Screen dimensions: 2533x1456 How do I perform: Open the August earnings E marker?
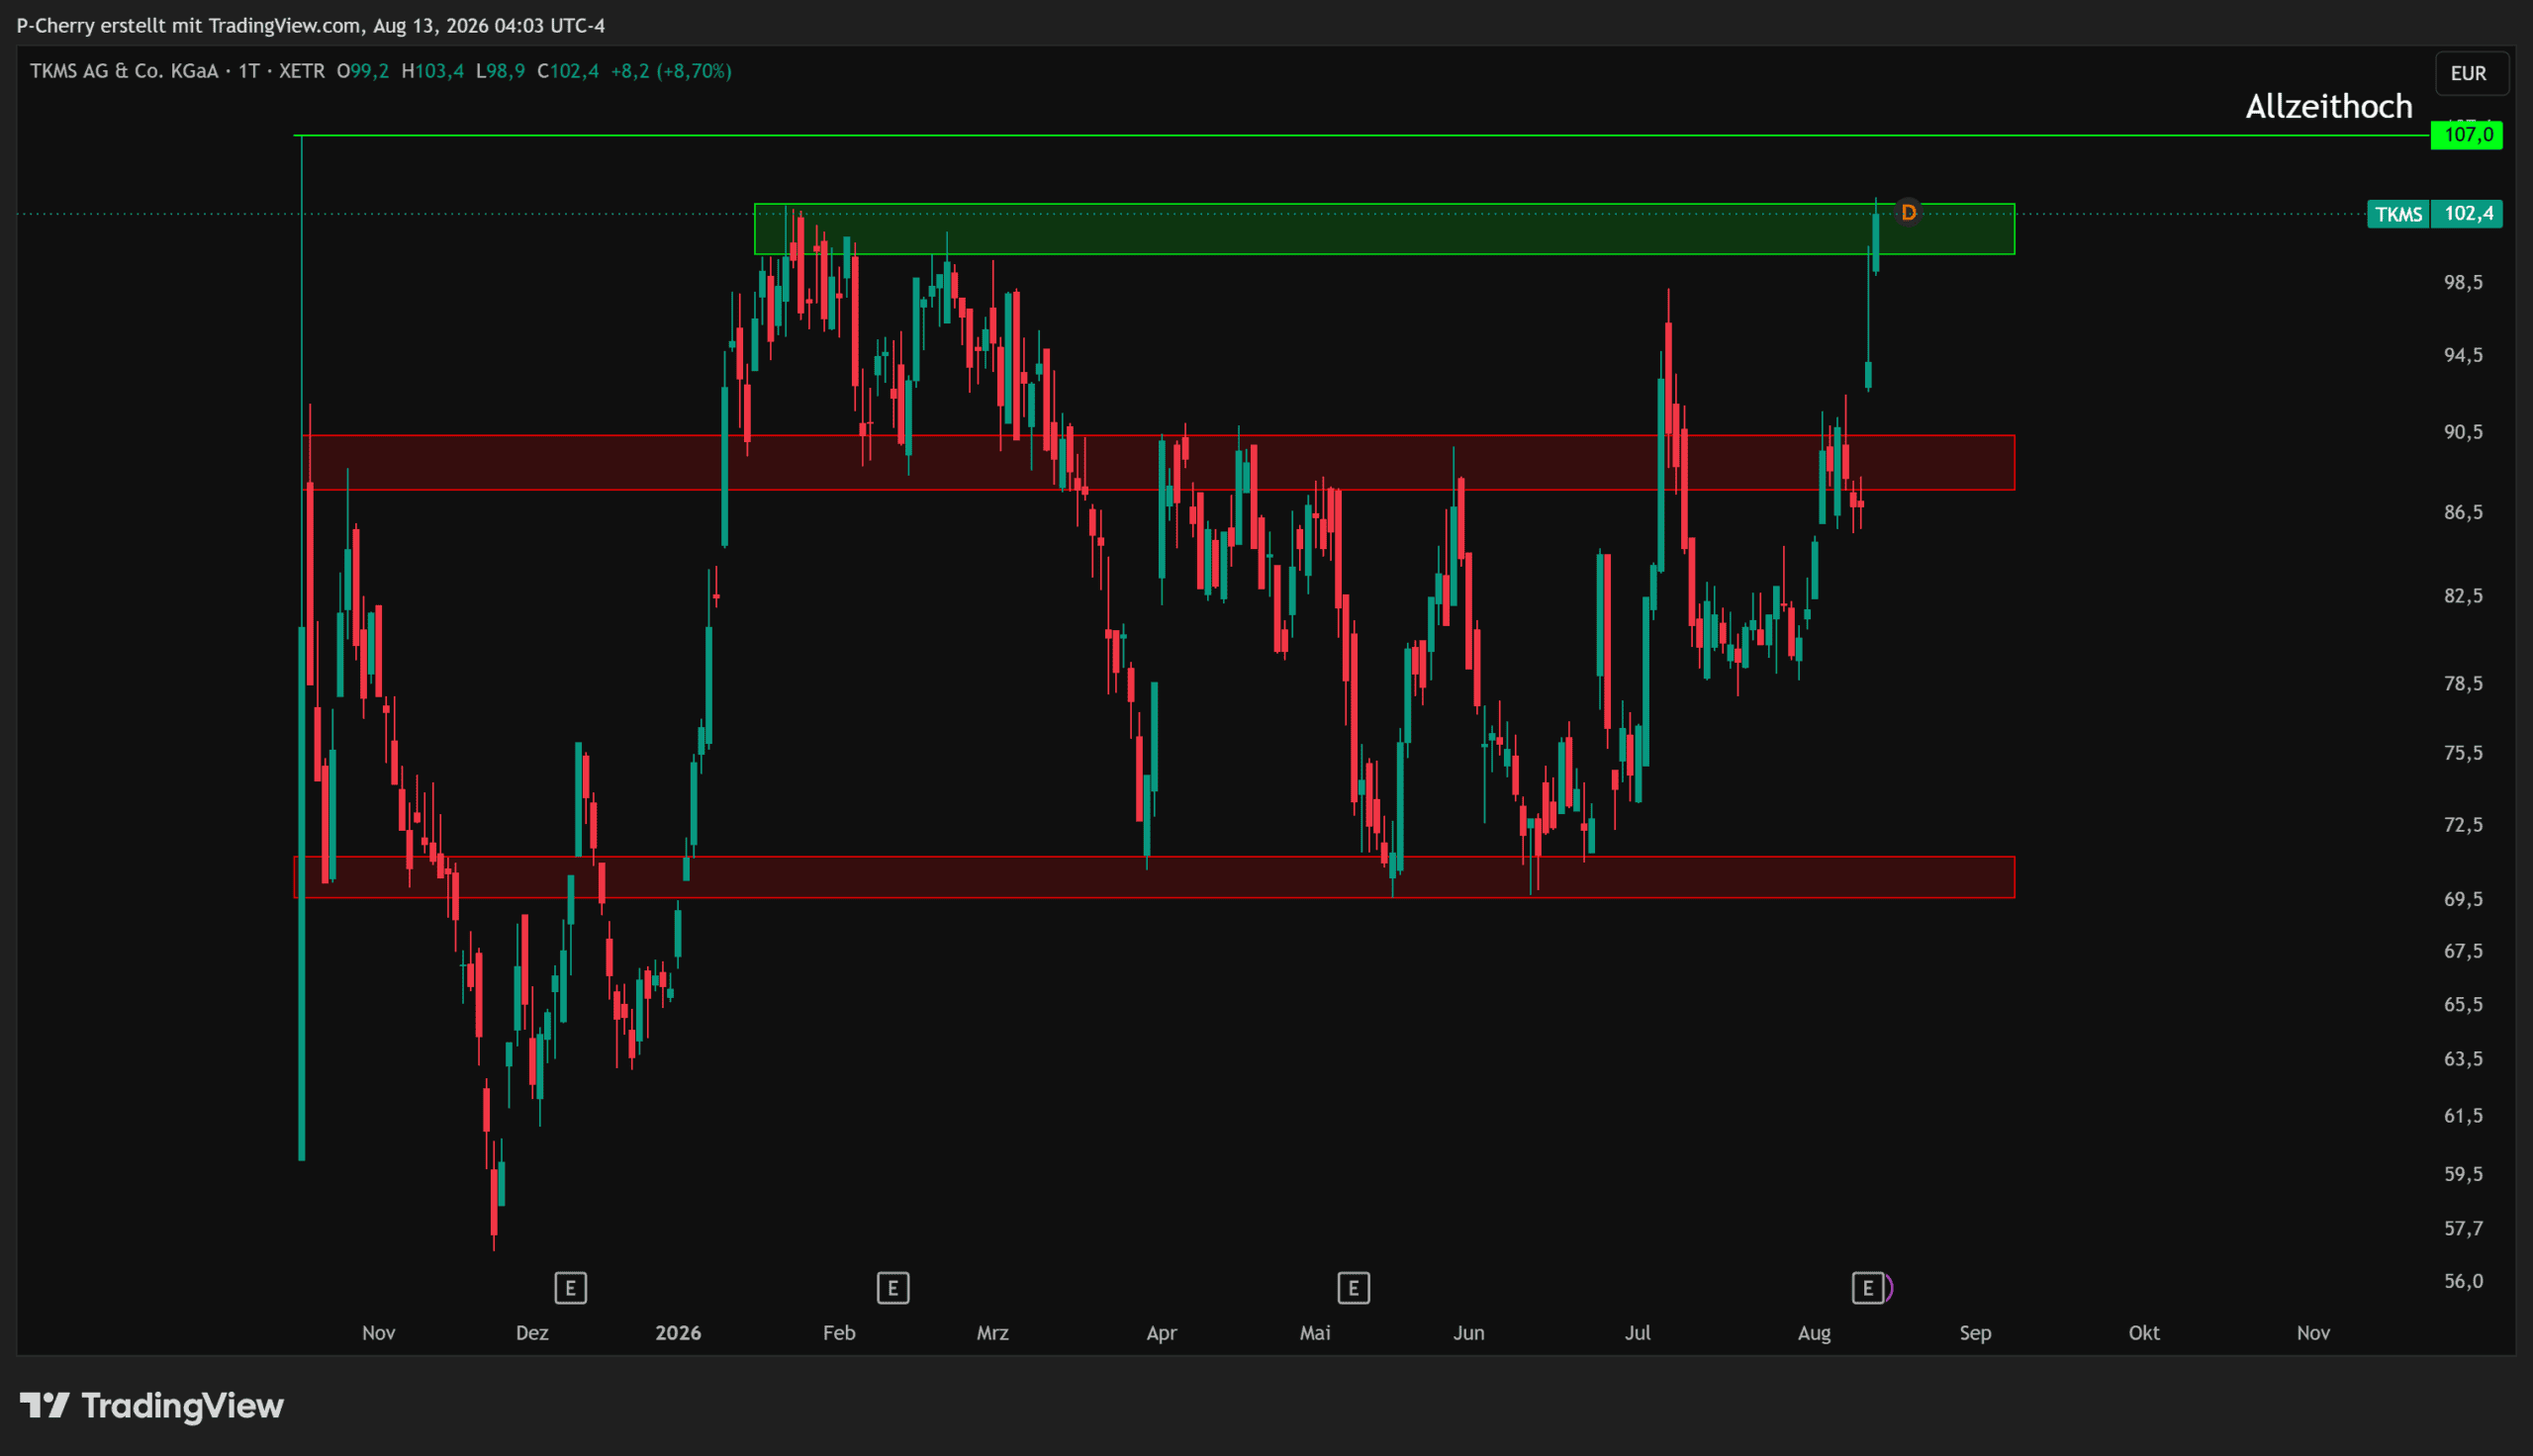(1868, 1288)
